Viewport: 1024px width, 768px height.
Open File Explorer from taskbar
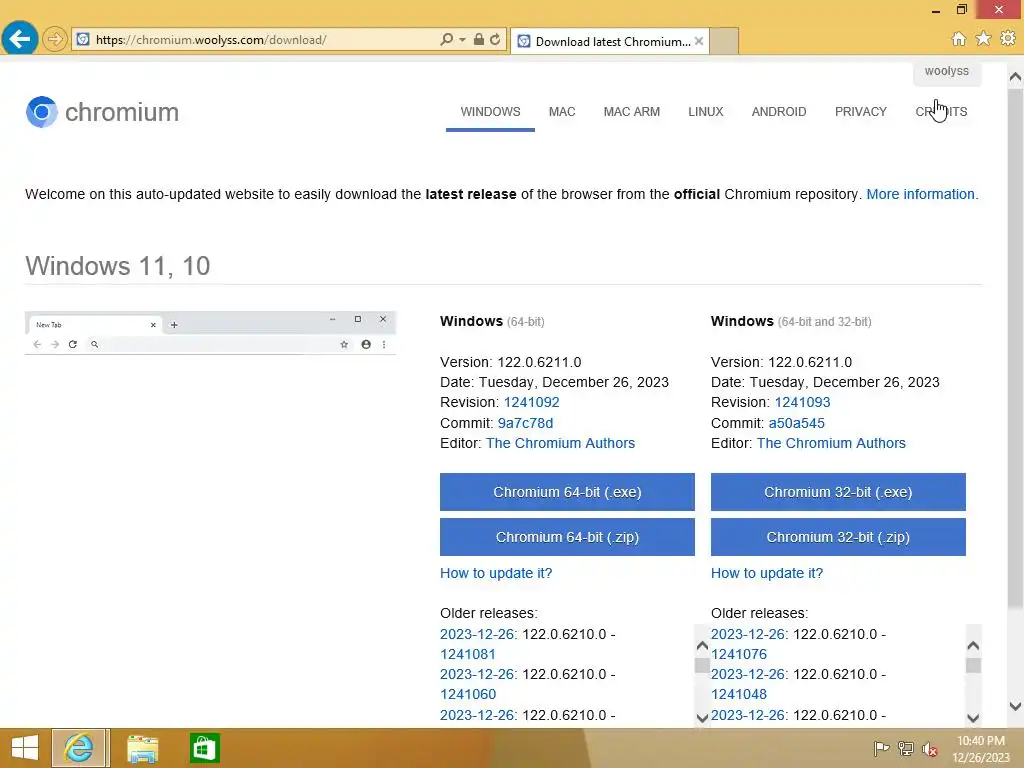pyautogui.click(x=142, y=748)
